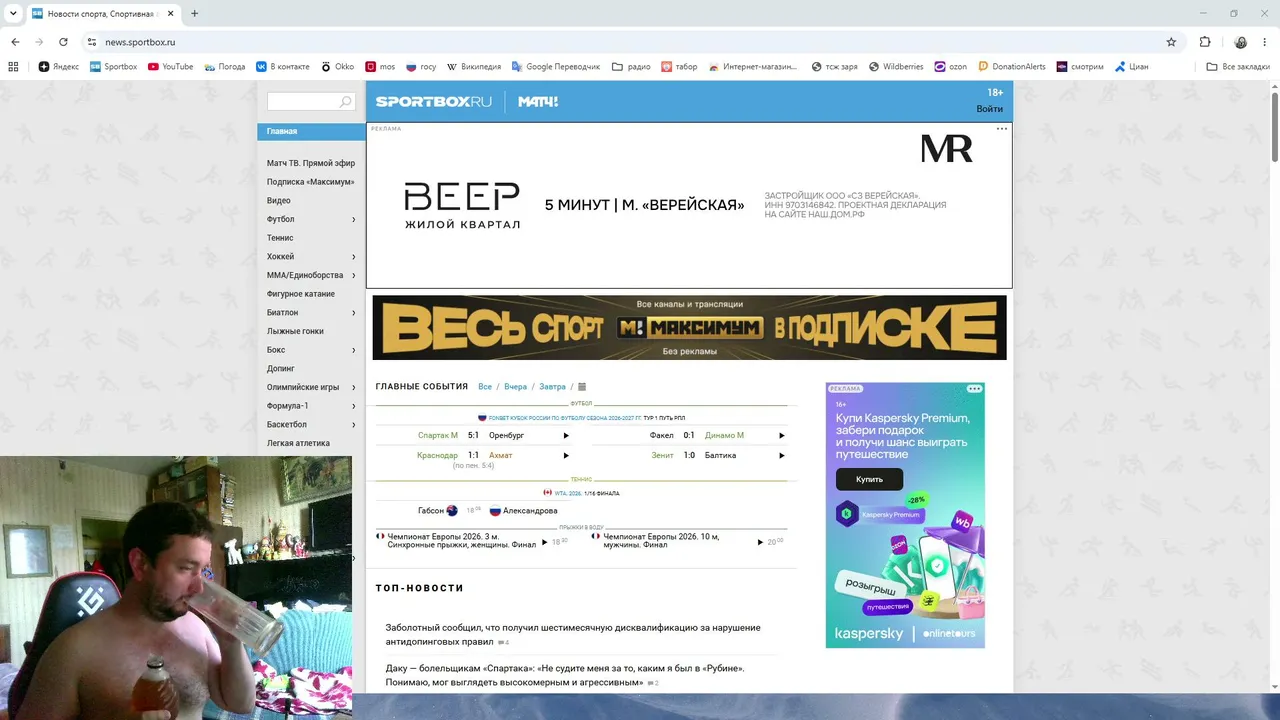Expand the Биатлон submenu arrow
The image size is (1280, 720).
tap(354, 313)
